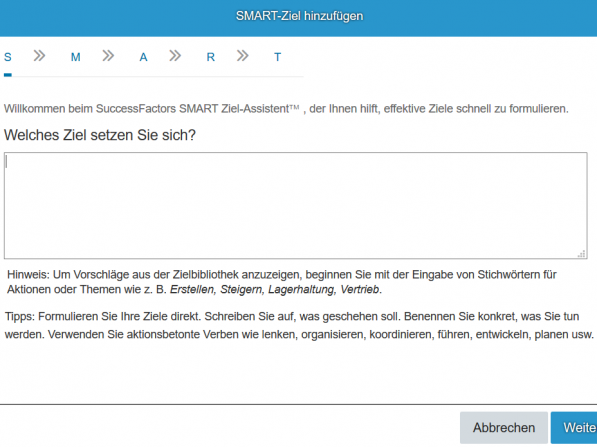The width and height of the screenshot is (597, 447).
Task: Cancel the wizard with Abbrechen
Action: click(504, 428)
